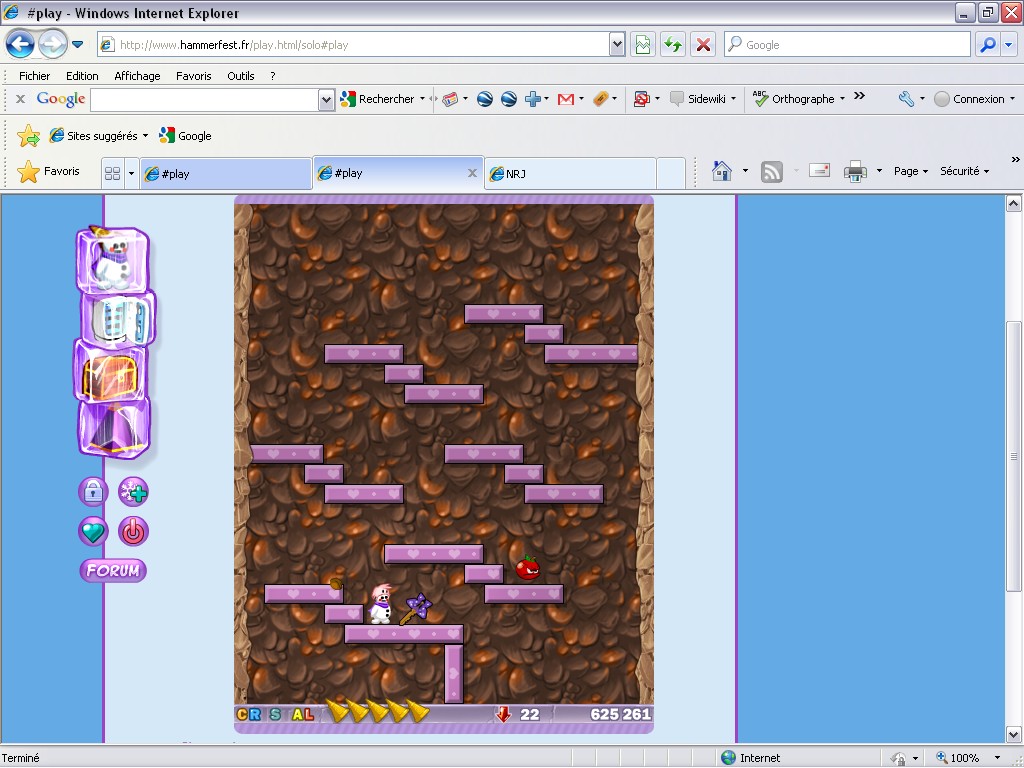Click the quick tabs grid icon
The width and height of the screenshot is (1024, 768).
click(112, 173)
